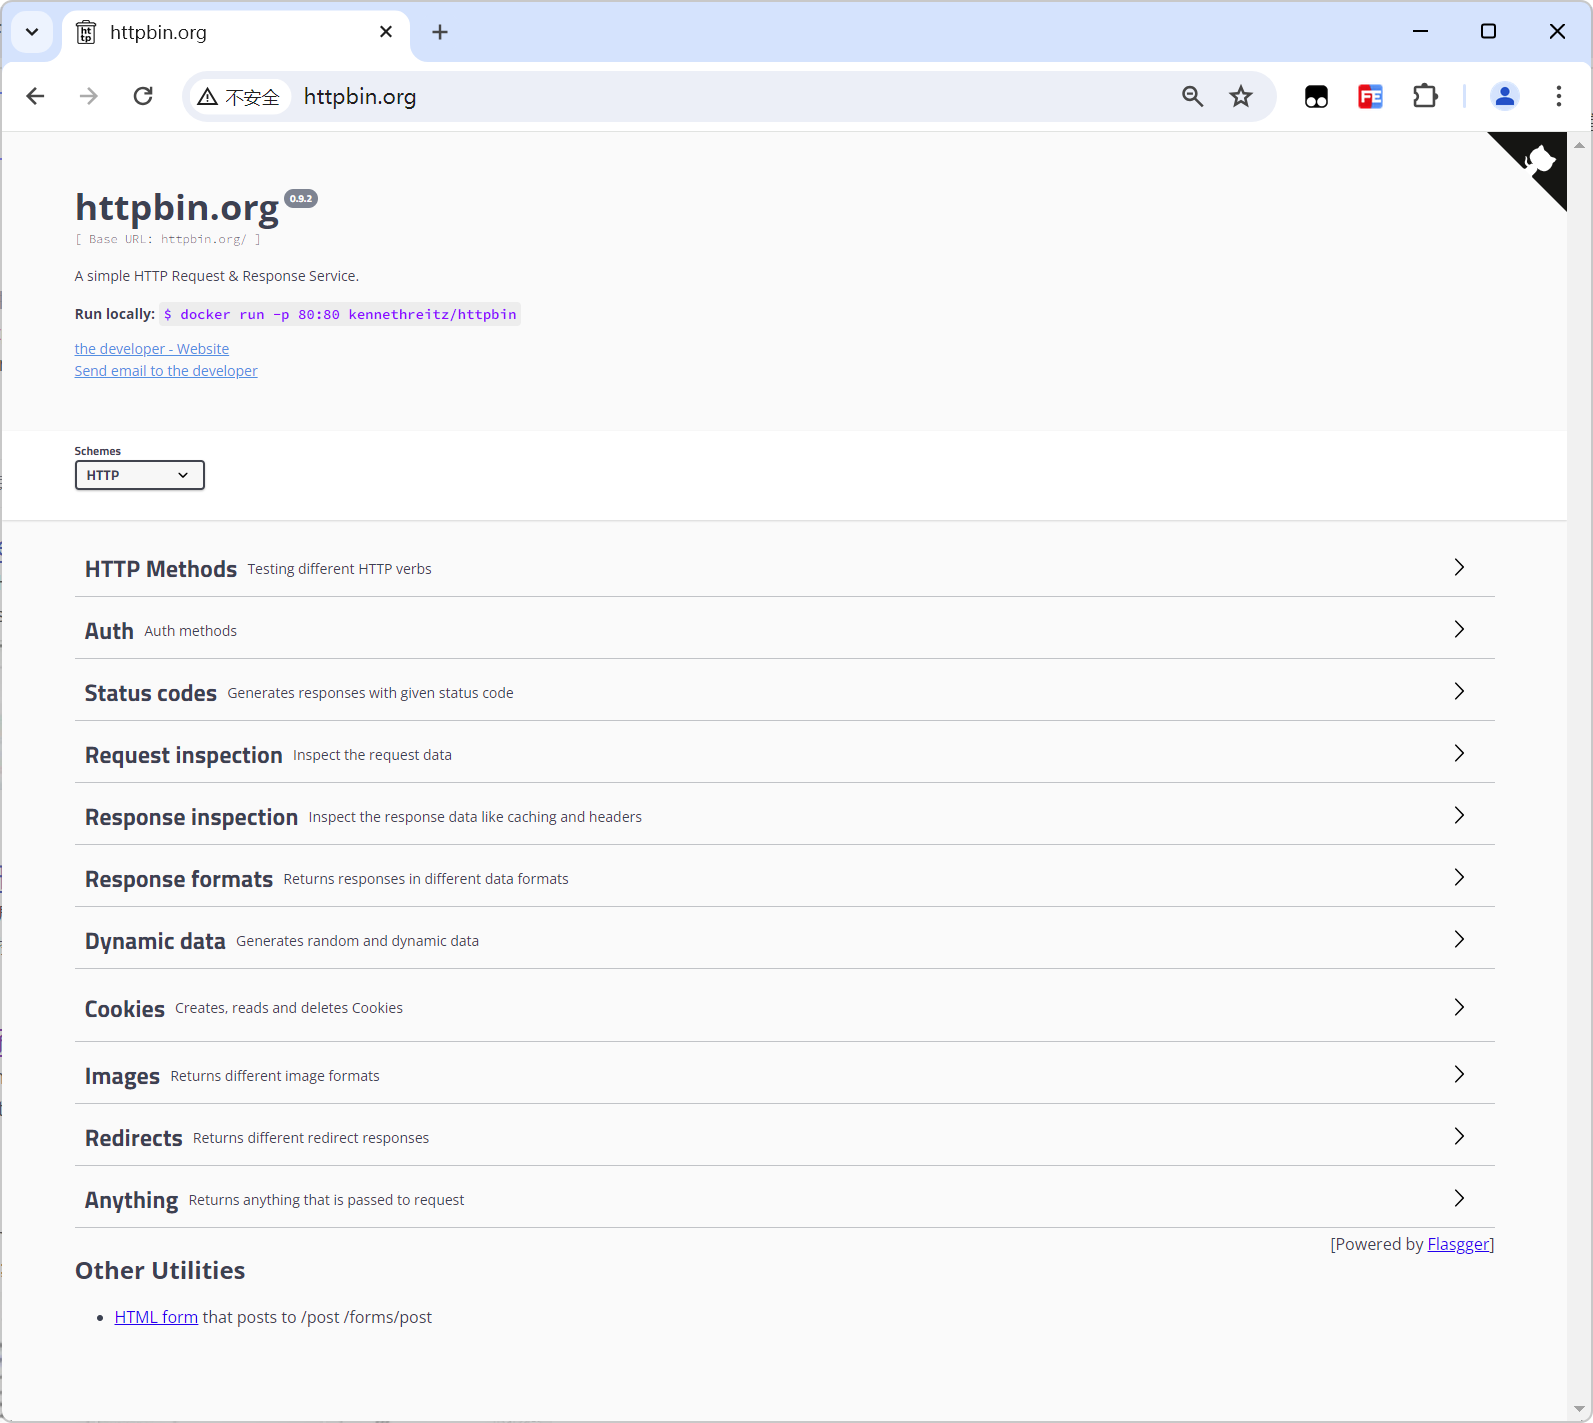The image size is (1593, 1423).
Task: Open the Flasgger link
Action: point(1458,1244)
